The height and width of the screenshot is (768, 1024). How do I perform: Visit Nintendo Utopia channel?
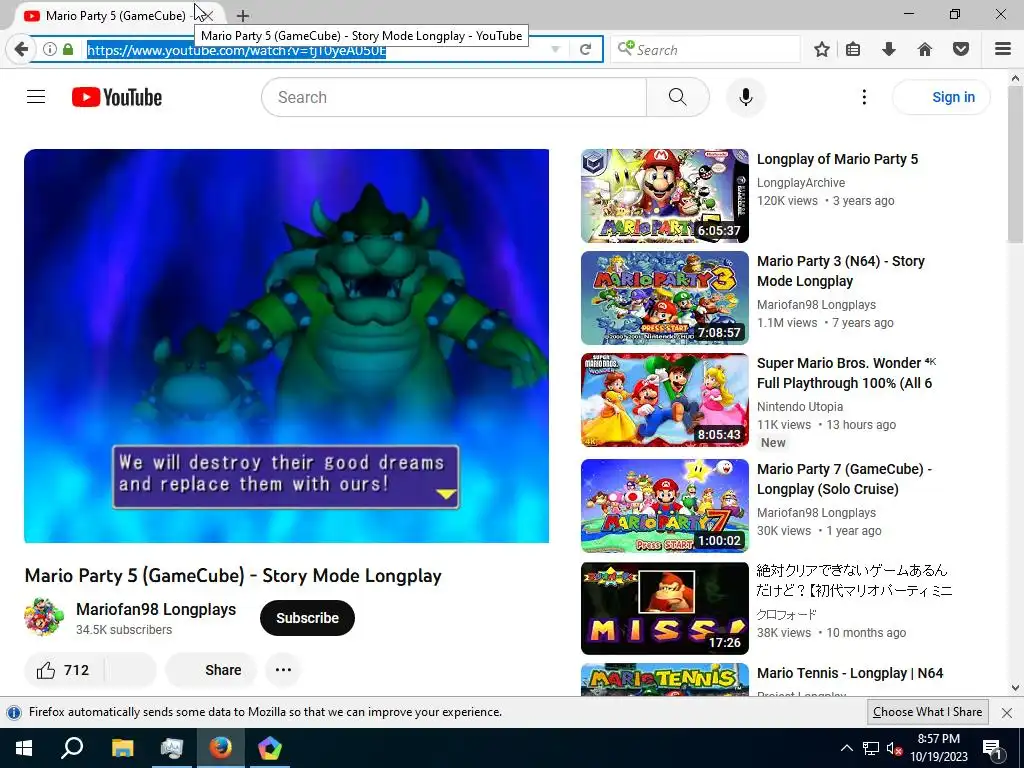click(800, 407)
